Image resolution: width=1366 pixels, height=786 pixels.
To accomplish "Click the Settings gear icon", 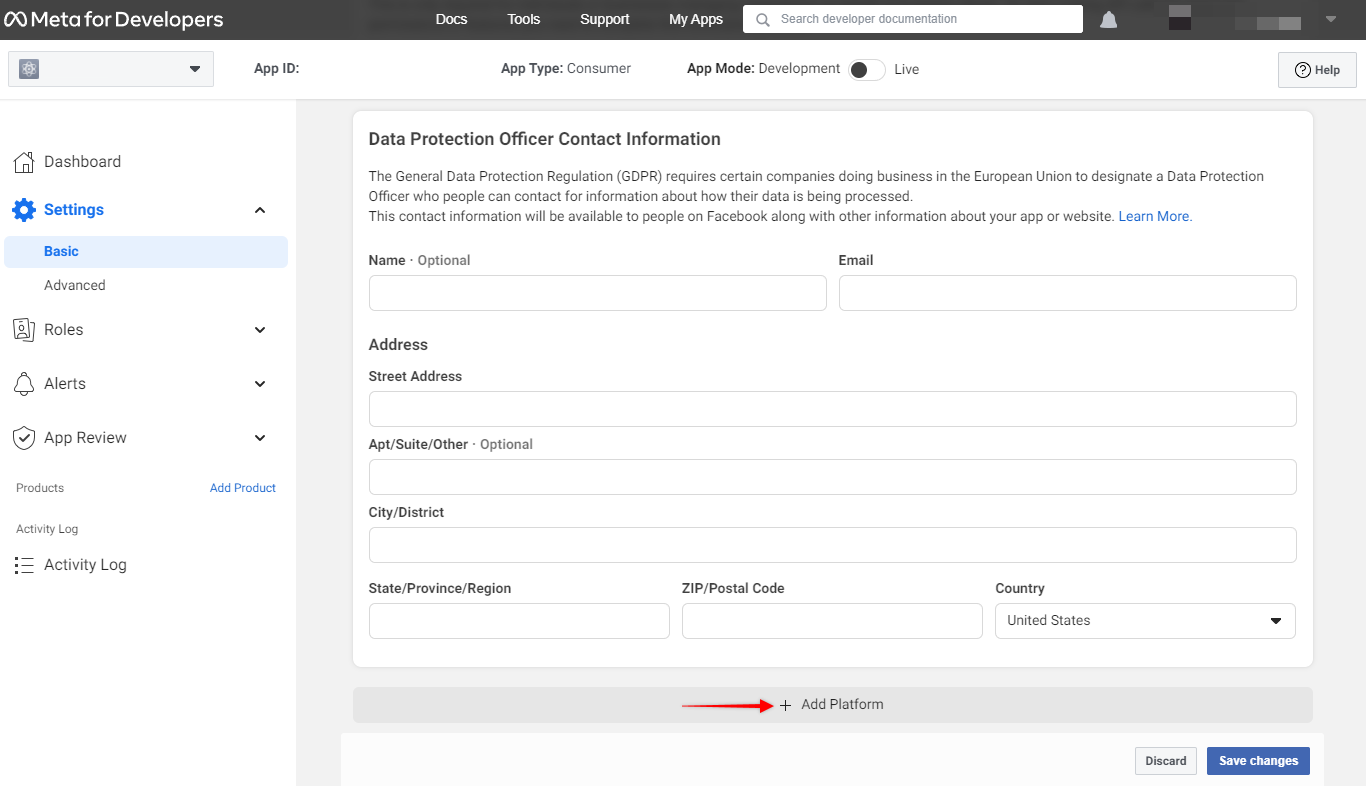I will [24, 210].
